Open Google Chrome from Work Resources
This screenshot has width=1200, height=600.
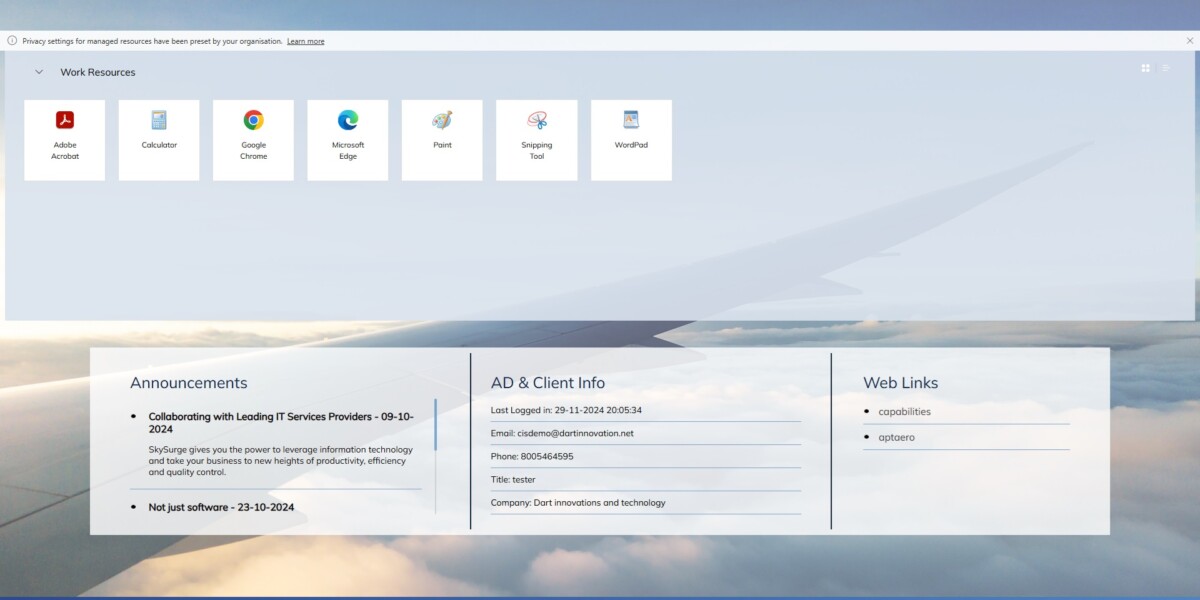[x=253, y=140]
